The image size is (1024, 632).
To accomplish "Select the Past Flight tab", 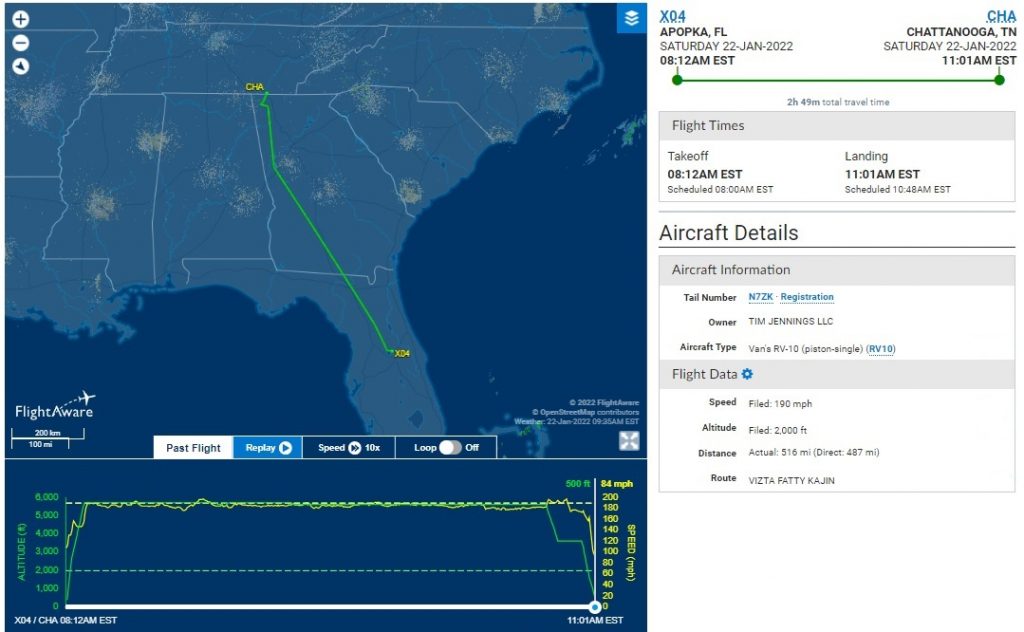I will 193,447.
